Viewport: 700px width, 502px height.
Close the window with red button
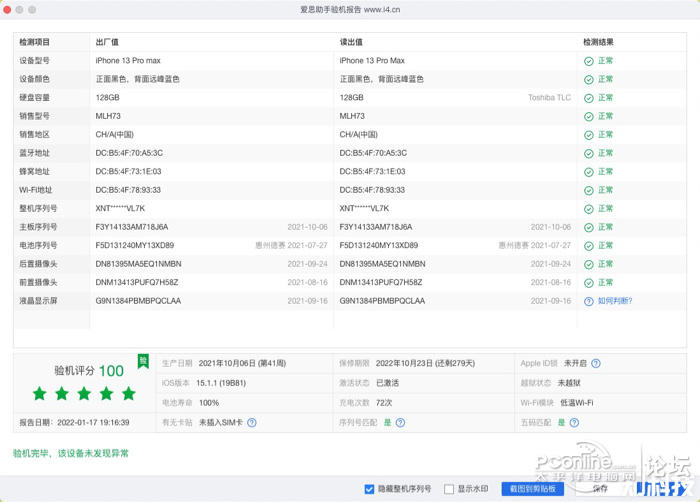point(7,9)
